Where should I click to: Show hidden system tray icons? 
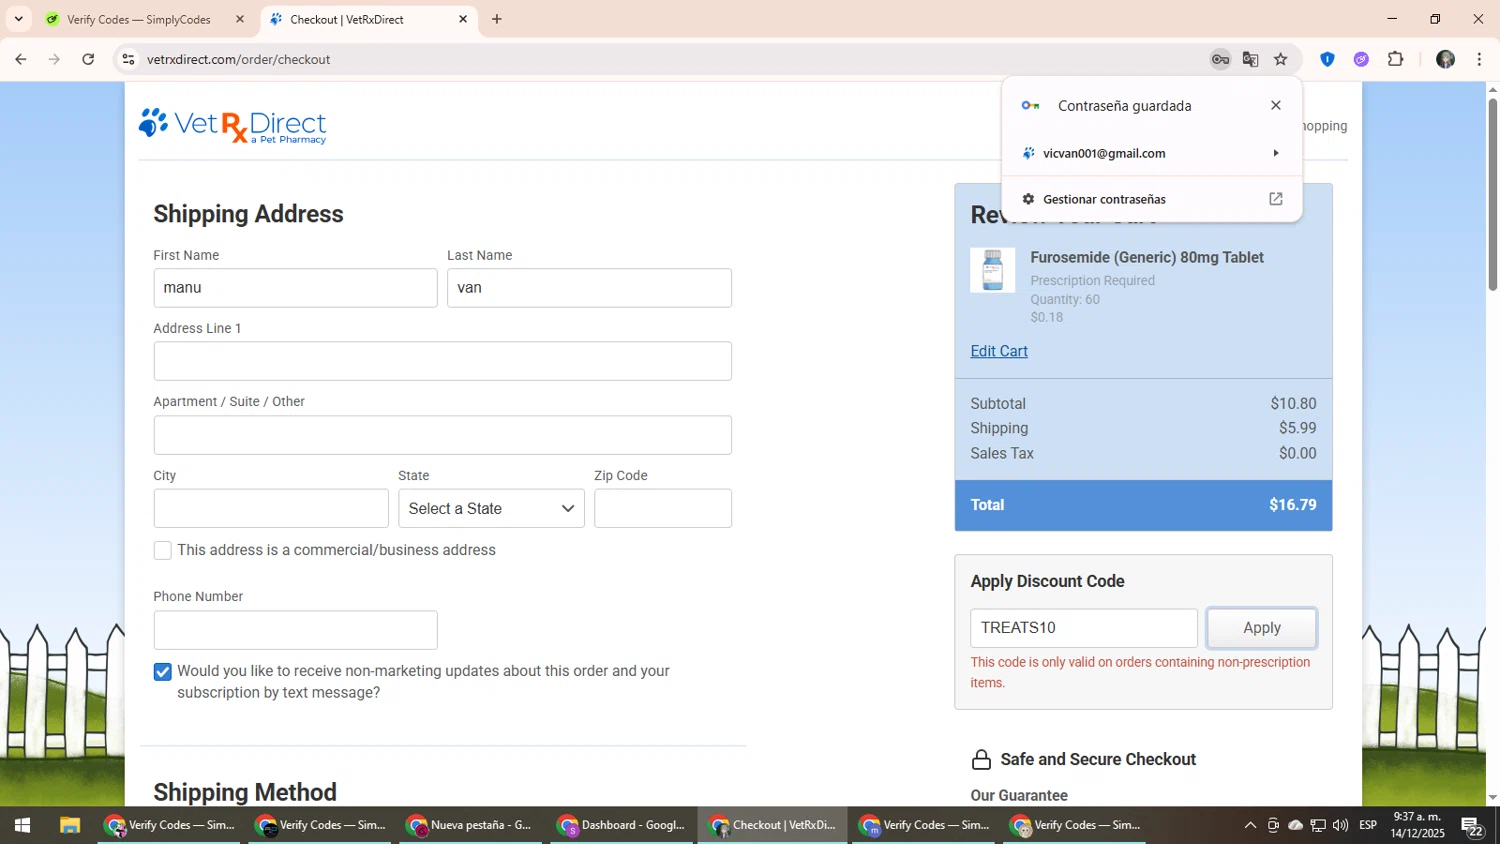(1250, 825)
